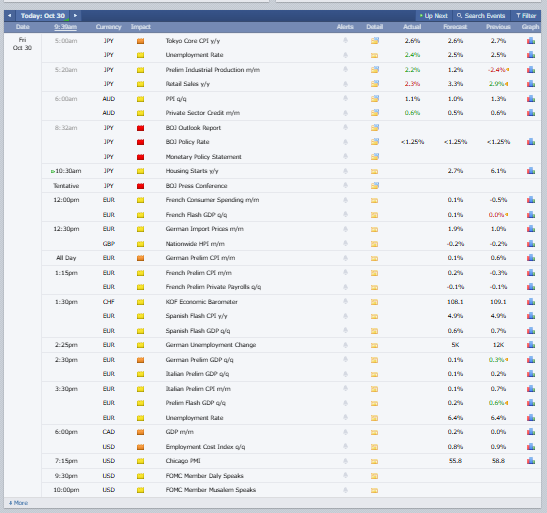This screenshot has width=547, height=513.
Task: Expand detail folder for Employment Cost Index q/q
Action: coord(374,447)
